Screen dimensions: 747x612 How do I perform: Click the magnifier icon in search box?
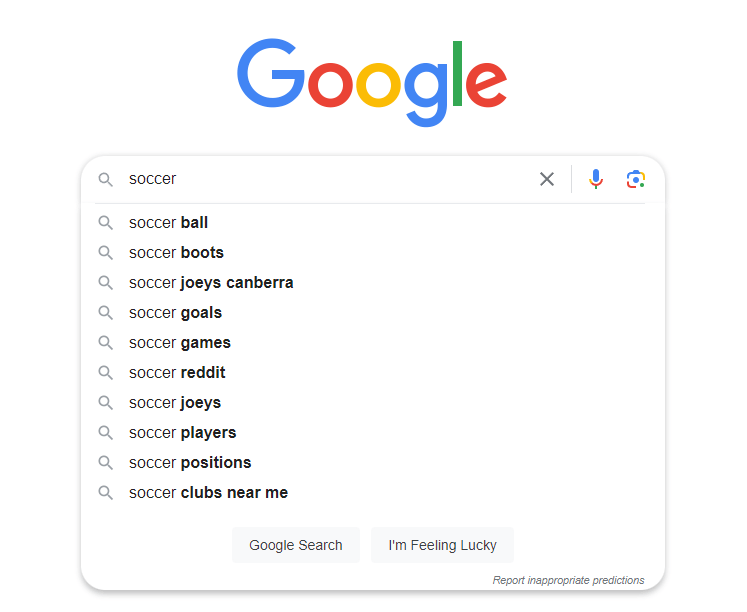click(105, 179)
